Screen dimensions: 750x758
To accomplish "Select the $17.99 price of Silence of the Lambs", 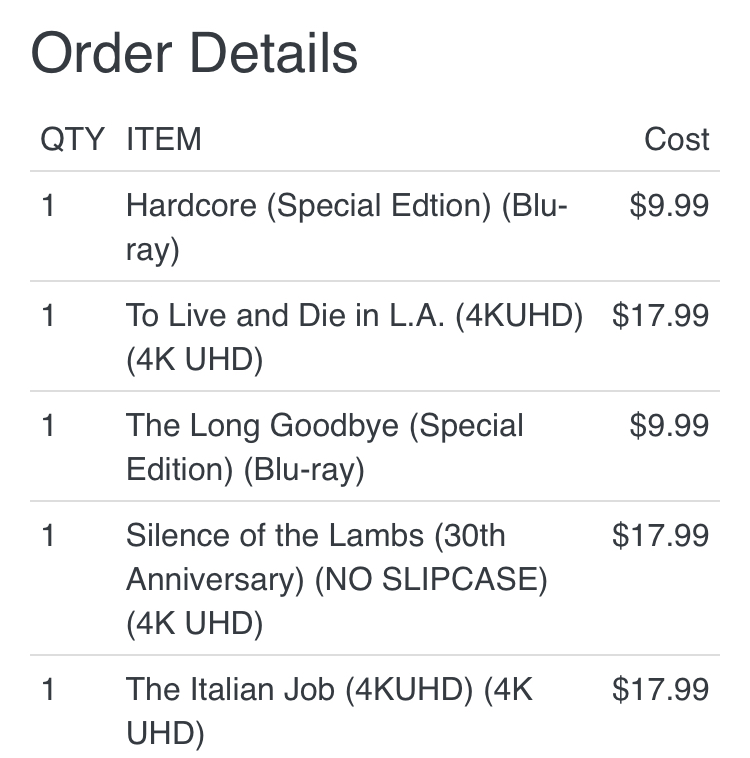I will [x=660, y=536].
